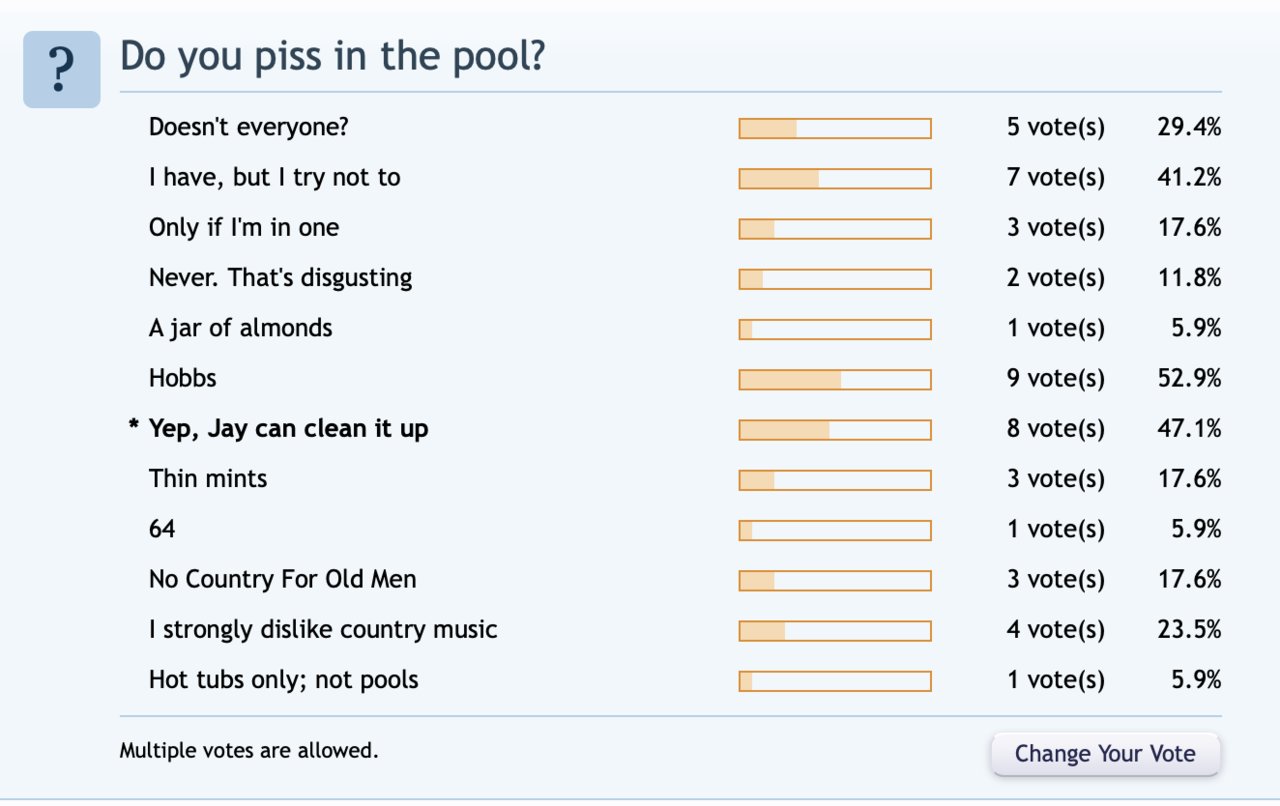Image resolution: width=1280 pixels, height=806 pixels.
Task: Click the question mark poll icon
Action: coord(62,69)
